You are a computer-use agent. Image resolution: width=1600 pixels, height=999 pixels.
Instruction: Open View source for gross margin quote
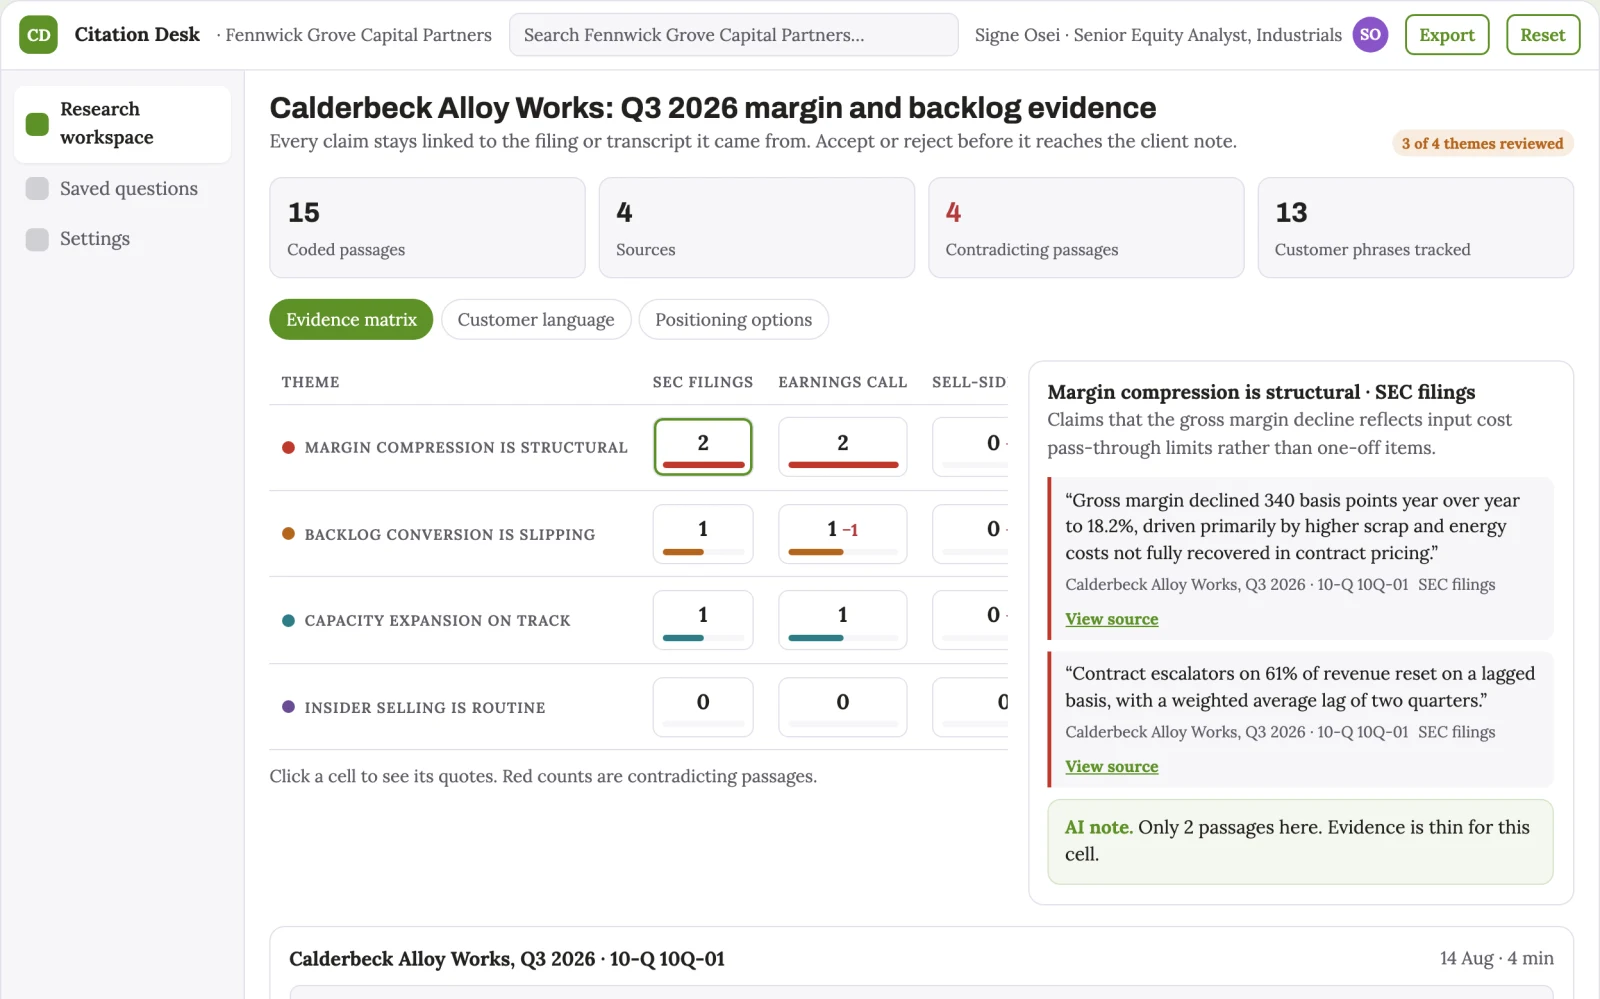point(1111,619)
